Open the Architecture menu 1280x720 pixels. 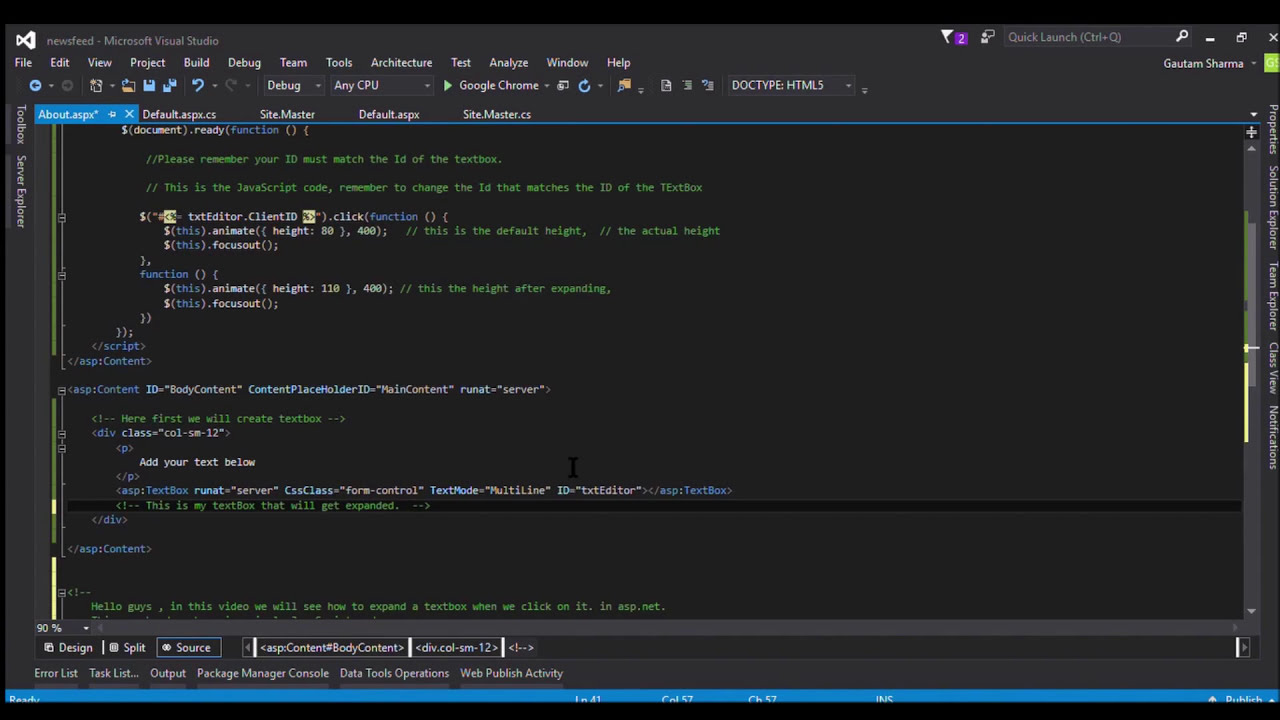pos(401,63)
